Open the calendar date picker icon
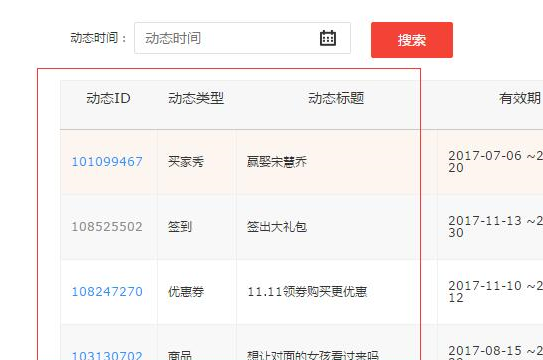The height and width of the screenshot is (360, 543). (328, 38)
